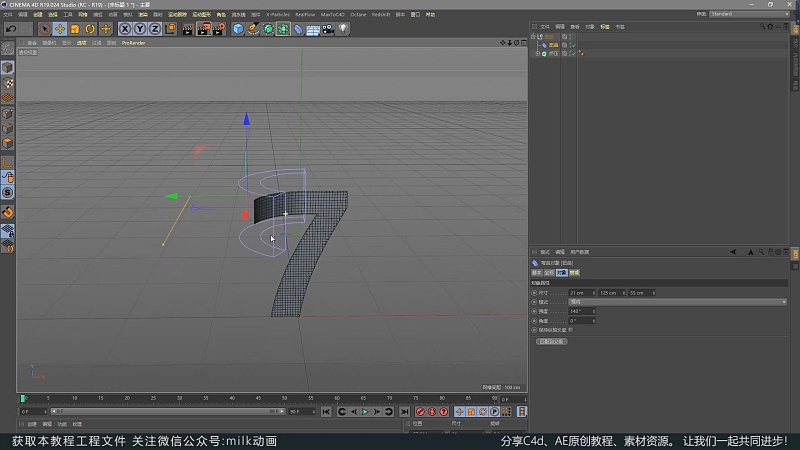Click the 140° strength field

click(x=580, y=311)
